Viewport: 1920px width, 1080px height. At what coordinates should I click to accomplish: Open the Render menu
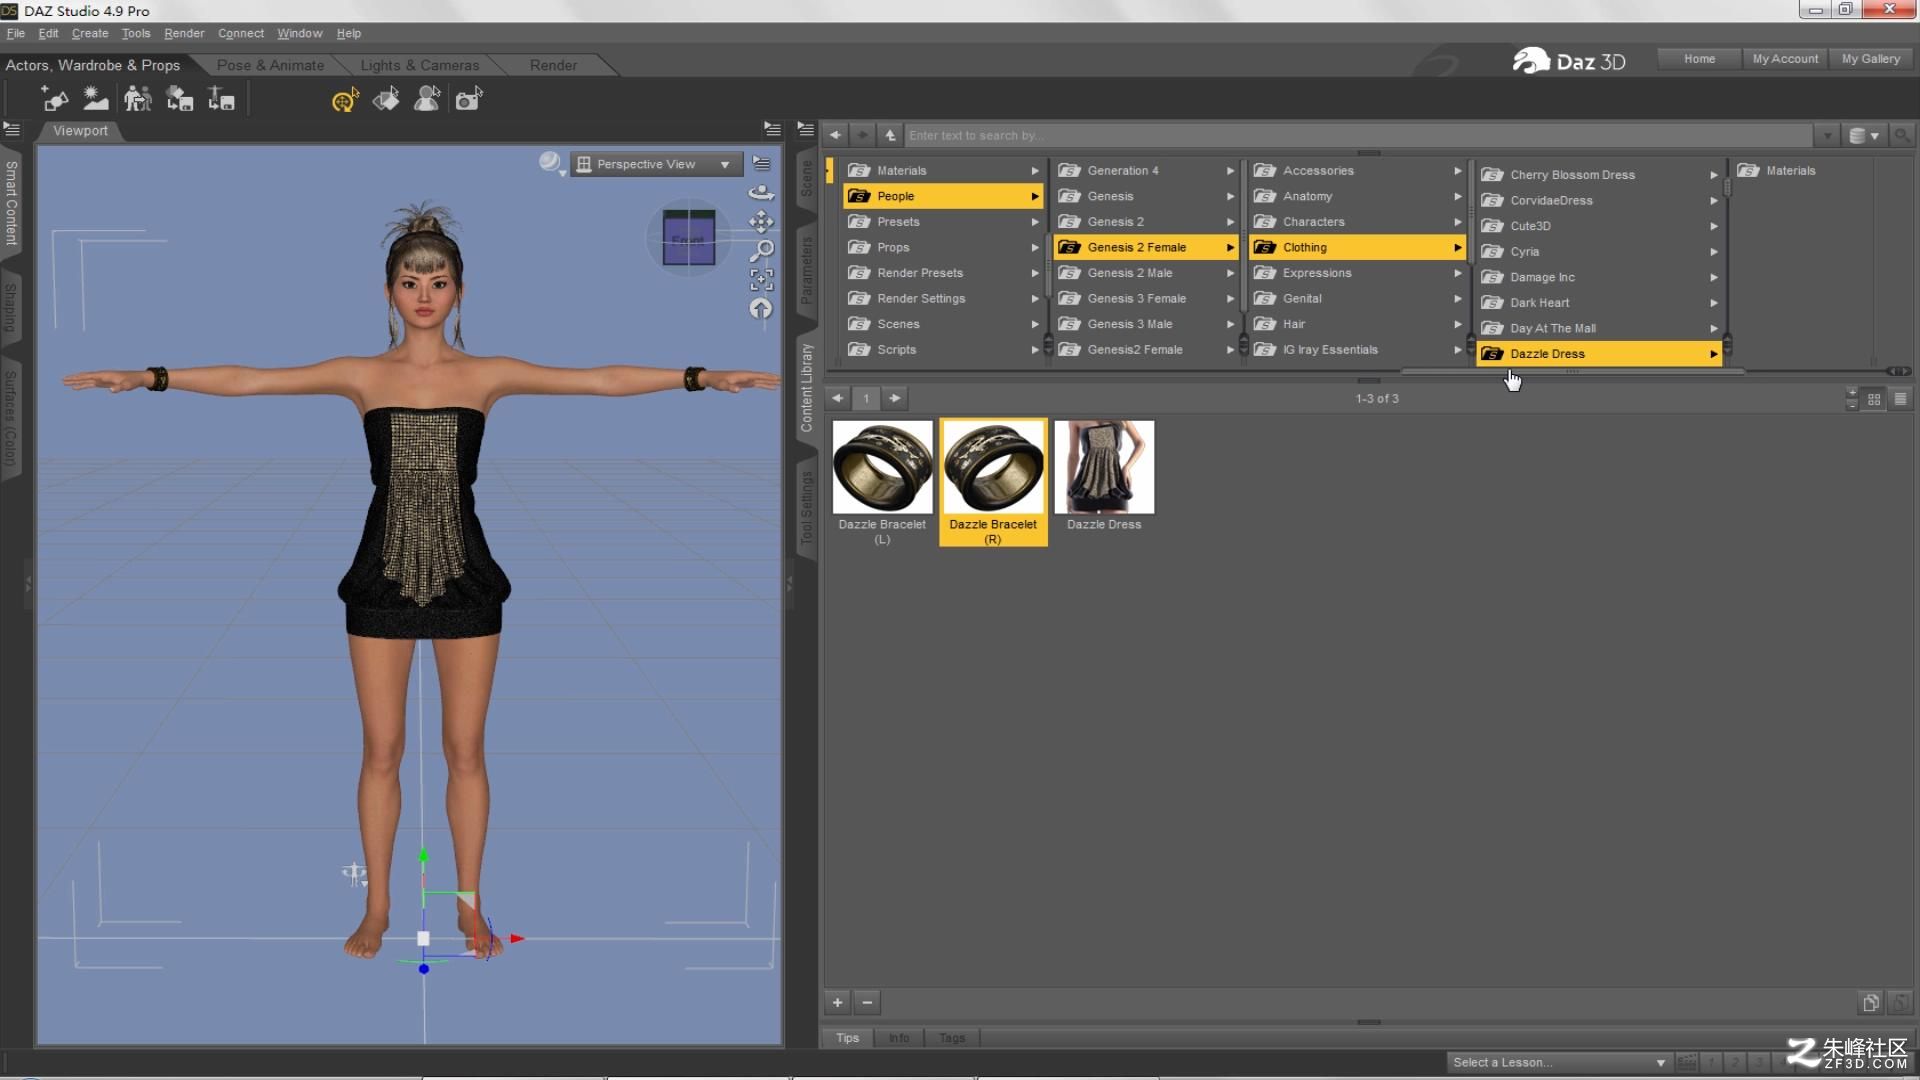click(184, 33)
